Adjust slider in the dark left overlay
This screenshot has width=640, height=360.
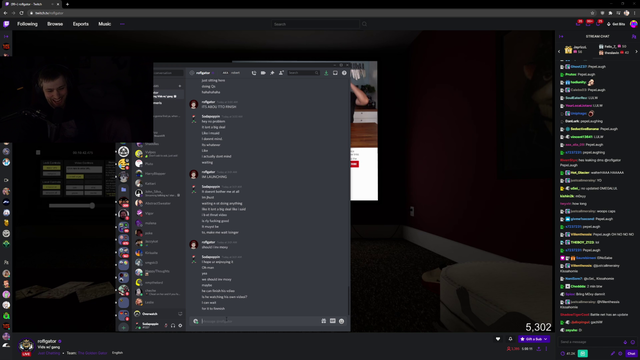pos(92,205)
